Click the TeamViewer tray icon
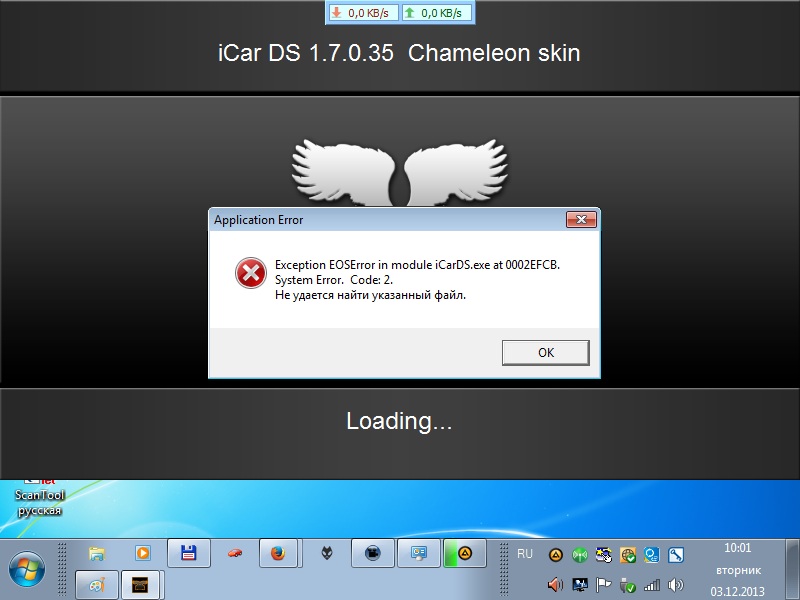The width and height of the screenshot is (800, 600). [x=652, y=555]
